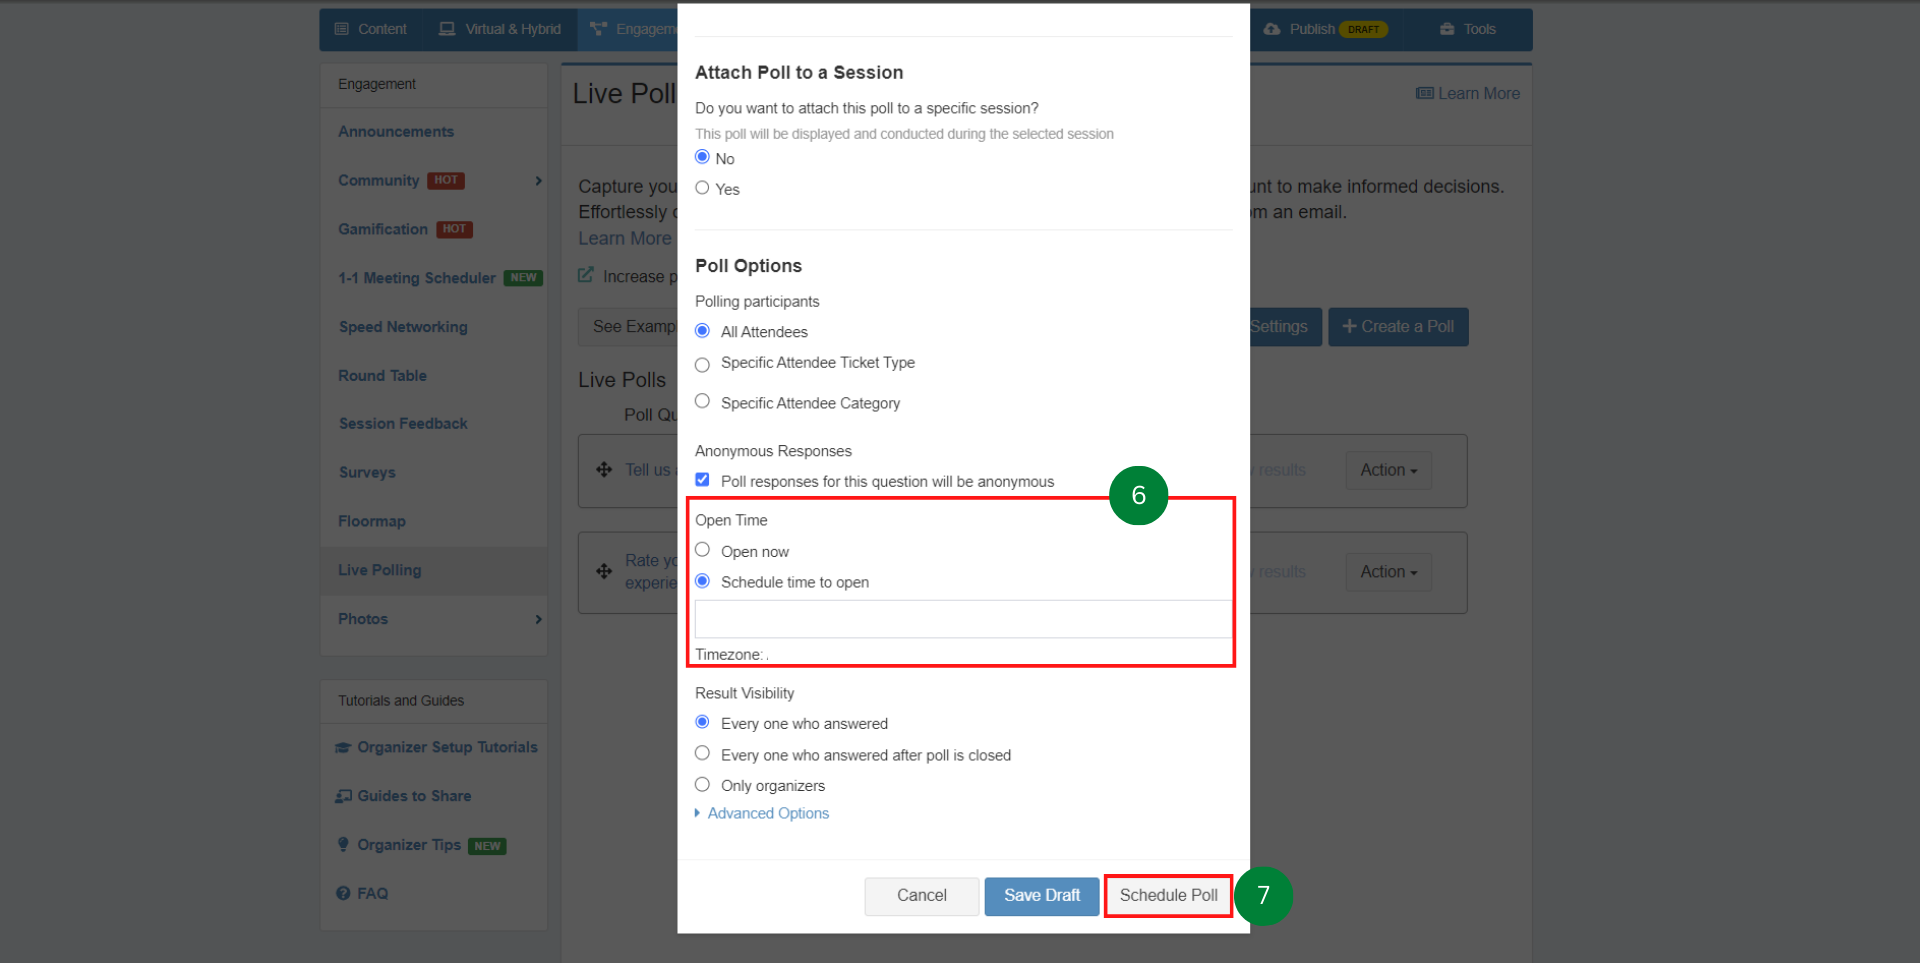Expand Advanced Options

(x=767, y=814)
